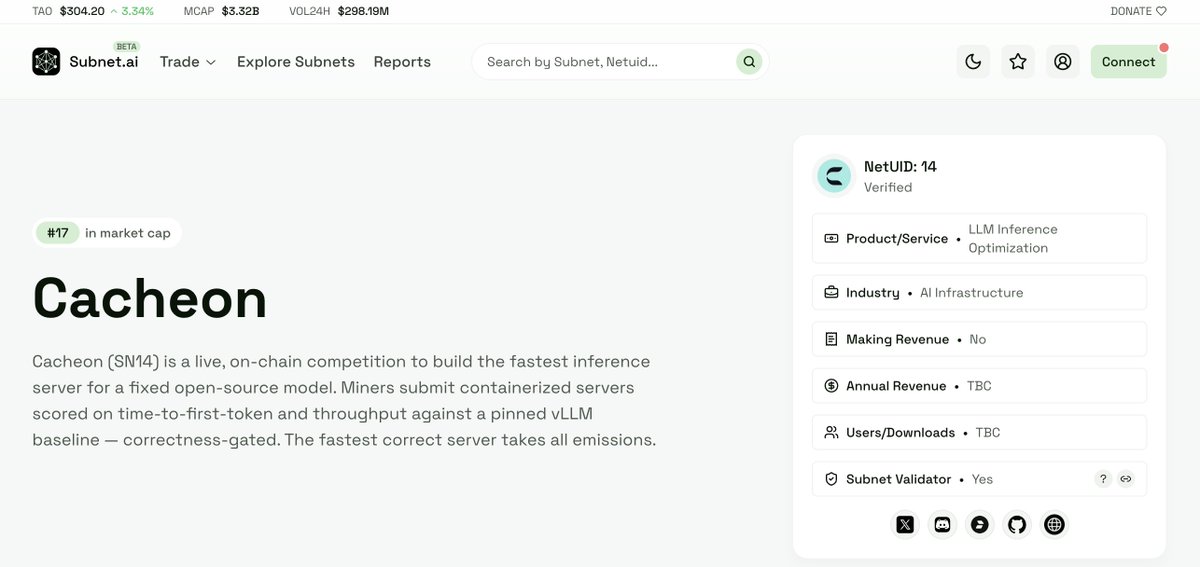The height and width of the screenshot is (567, 1200).
Task: Click the Annual Revenue dollar icon
Action: 831,386
